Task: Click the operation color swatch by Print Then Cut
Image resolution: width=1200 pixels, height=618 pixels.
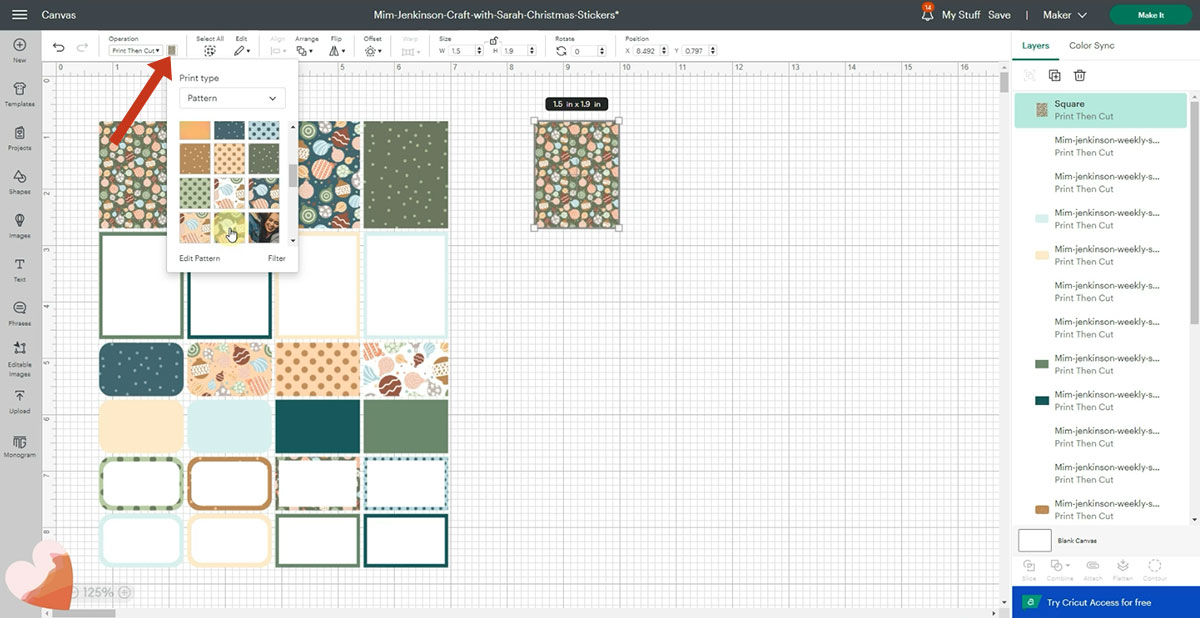Action: 172,50
